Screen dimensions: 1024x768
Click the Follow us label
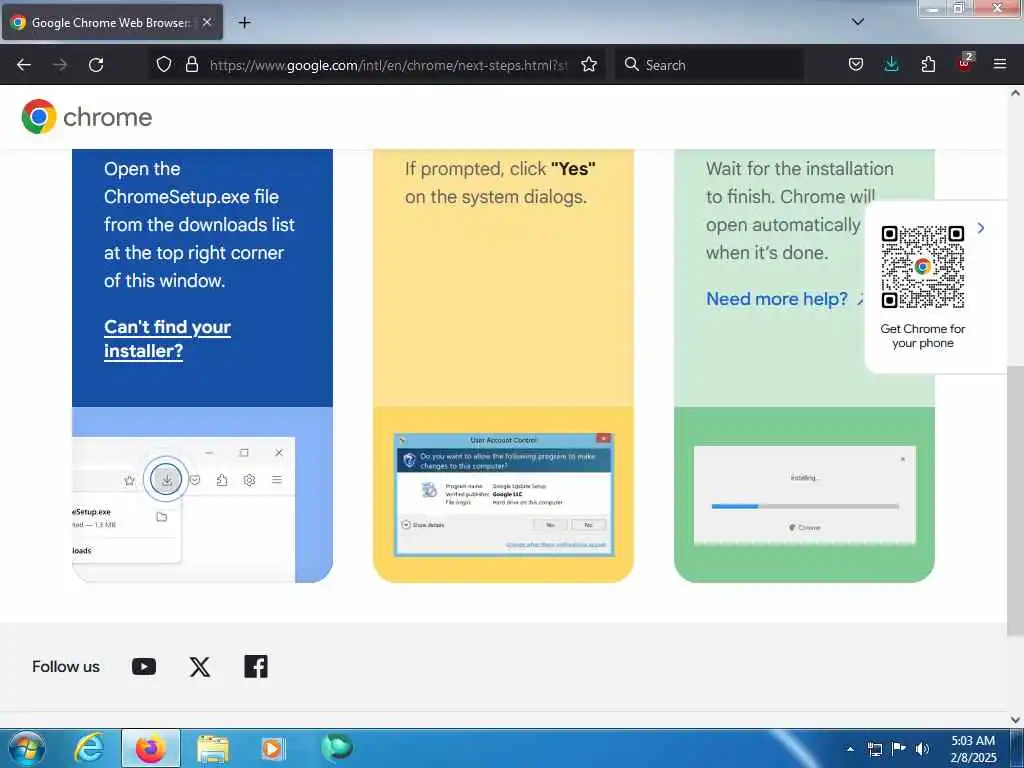pyautogui.click(x=66, y=667)
